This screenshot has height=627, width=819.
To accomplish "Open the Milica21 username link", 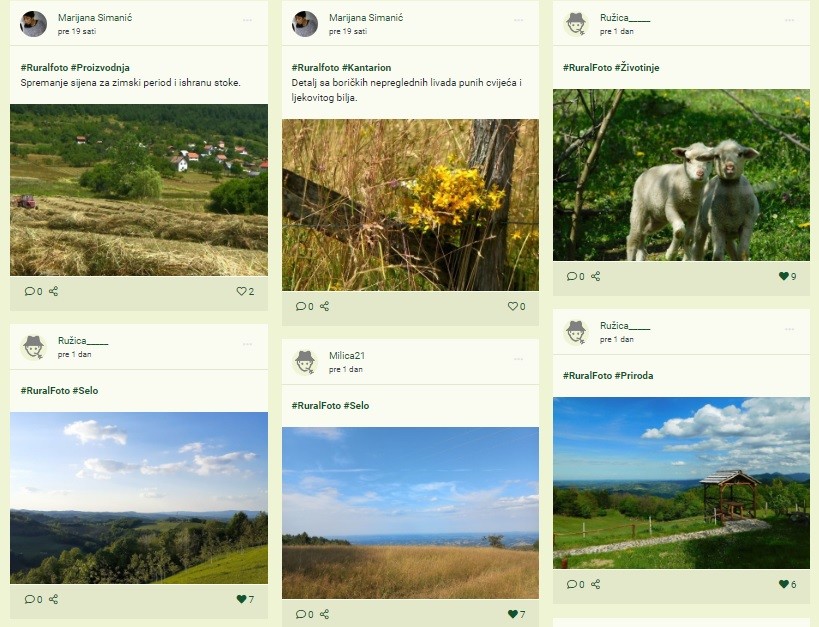I will coord(347,355).
